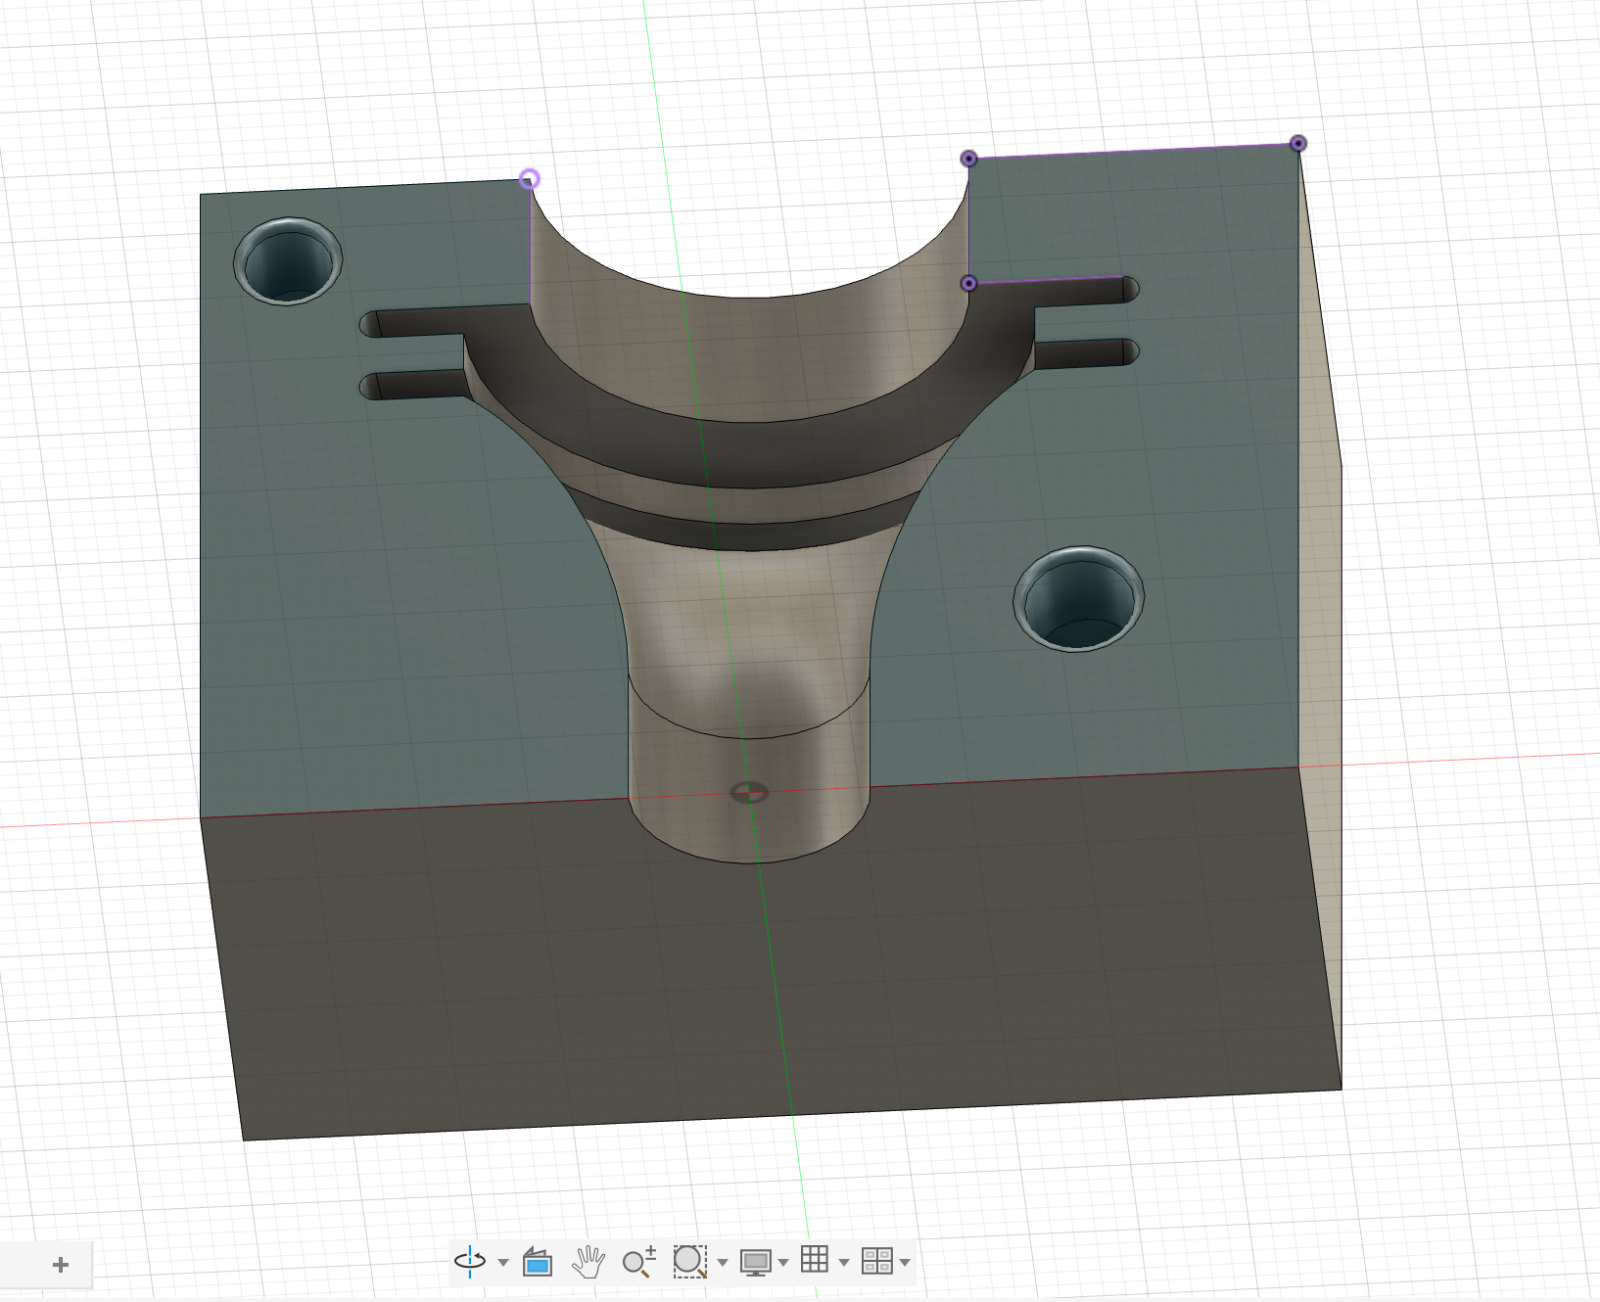Select the round hole on the right side
The height and width of the screenshot is (1302, 1600).
pyautogui.click(x=1079, y=598)
